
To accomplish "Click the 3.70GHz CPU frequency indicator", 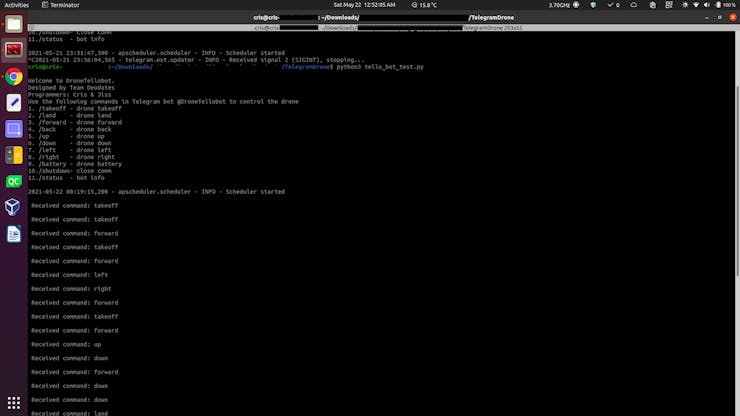I will click(563, 5).
